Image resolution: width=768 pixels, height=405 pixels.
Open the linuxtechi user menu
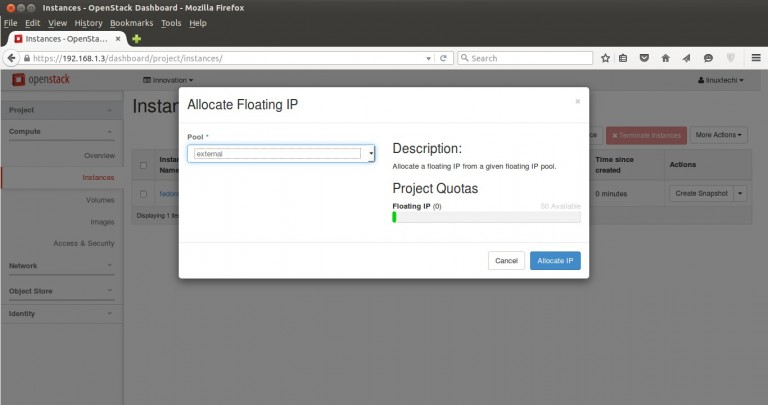click(720, 79)
